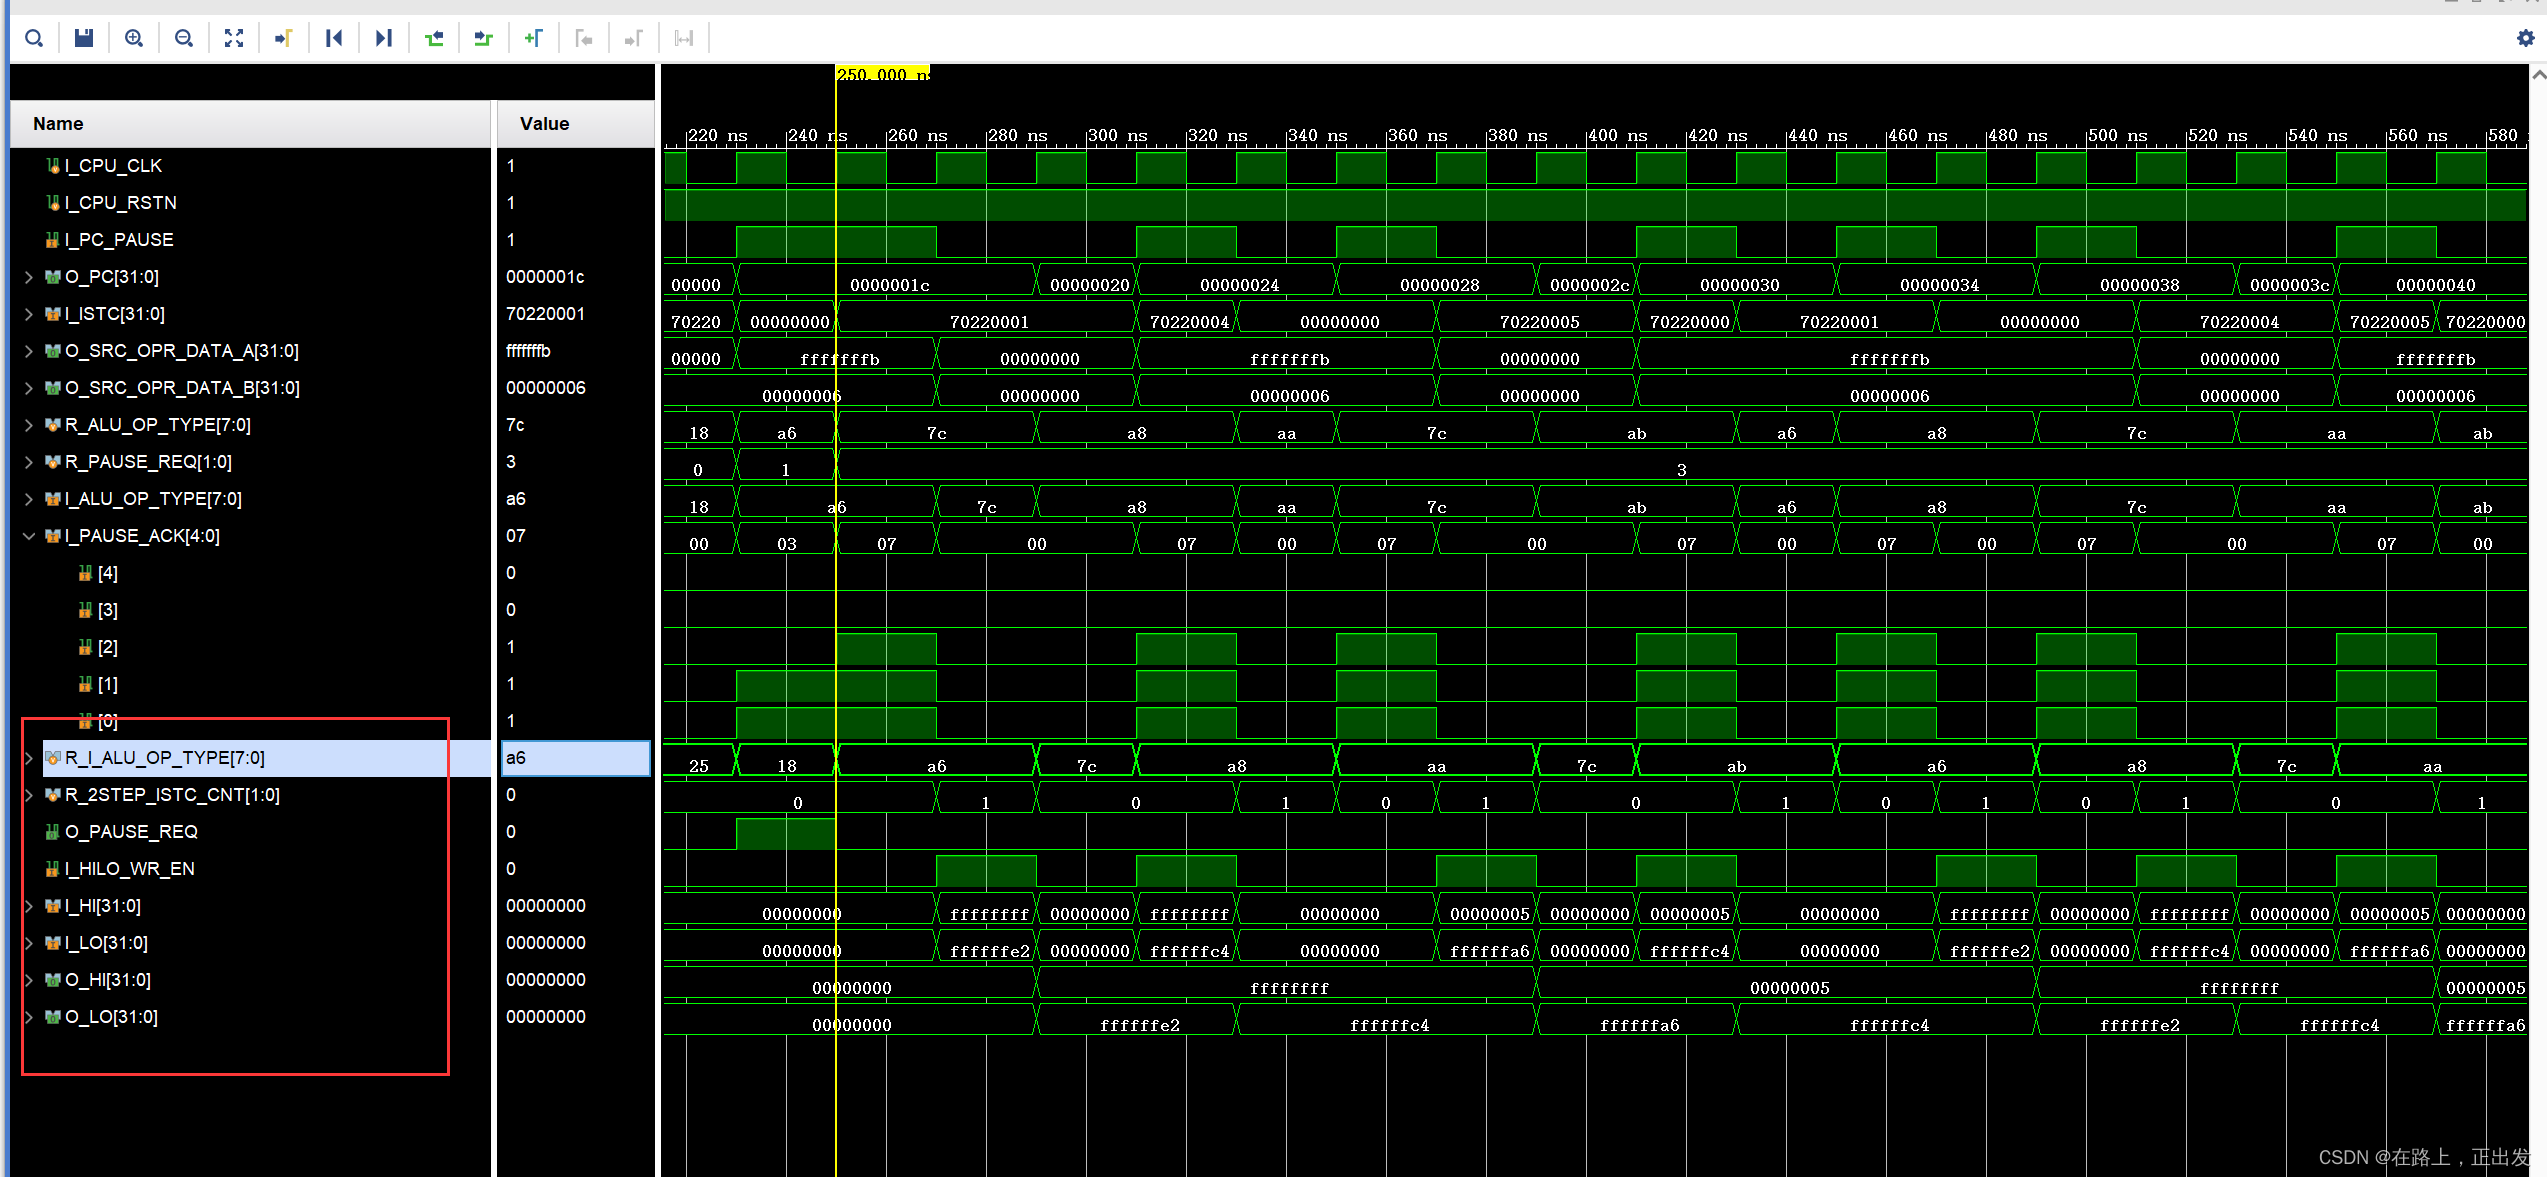This screenshot has width=2547, height=1177.
Task: Save the waveform configuration
Action: point(84,38)
